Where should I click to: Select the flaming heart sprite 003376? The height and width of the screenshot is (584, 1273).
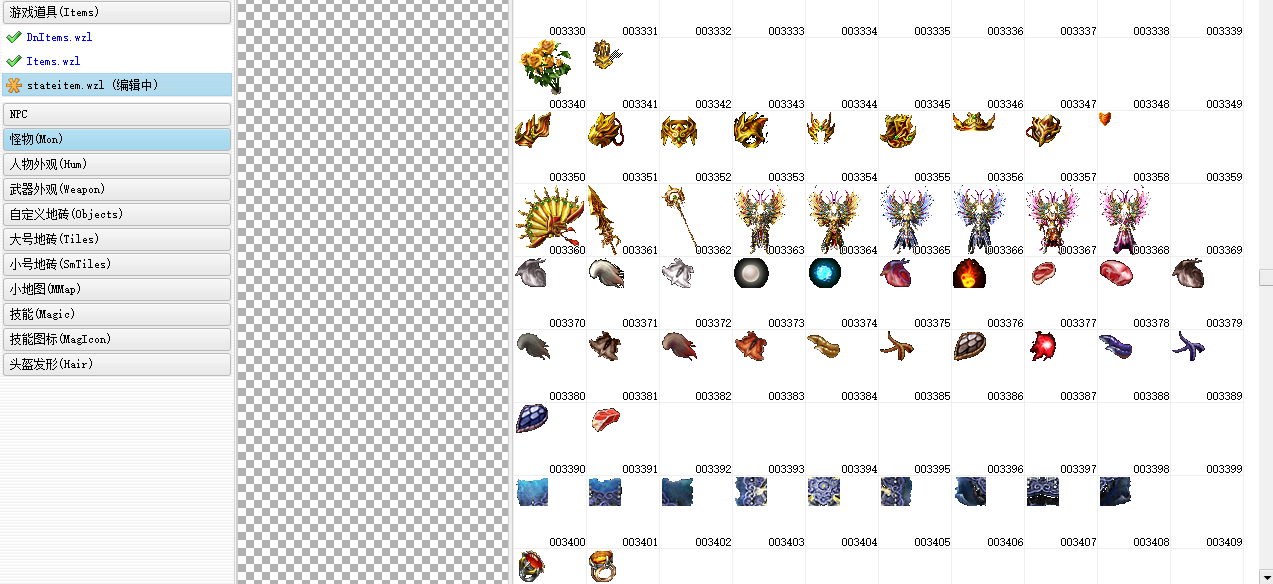(968, 273)
